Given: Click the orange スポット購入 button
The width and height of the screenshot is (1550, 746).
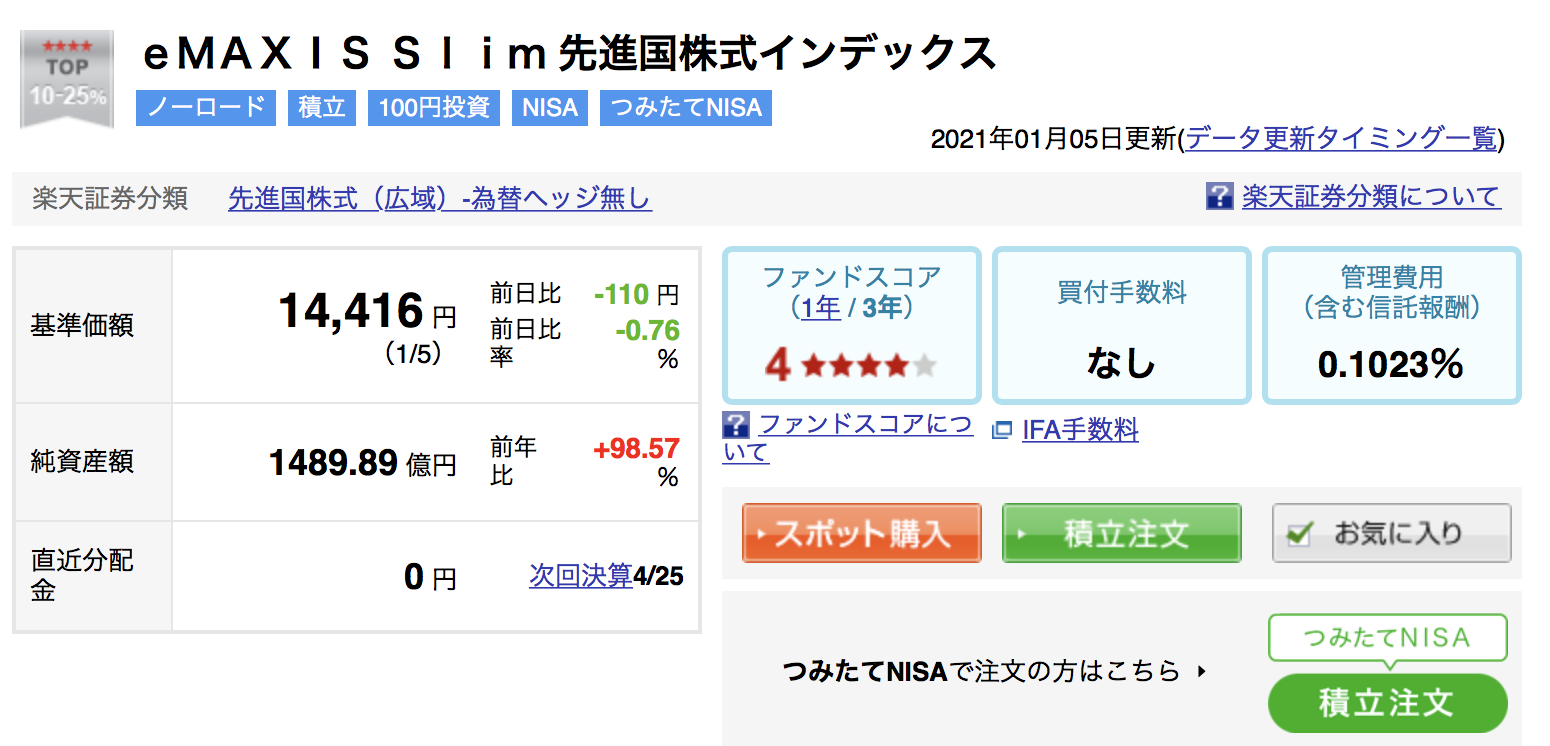Looking at the screenshot, I should pyautogui.click(x=861, y=533).
